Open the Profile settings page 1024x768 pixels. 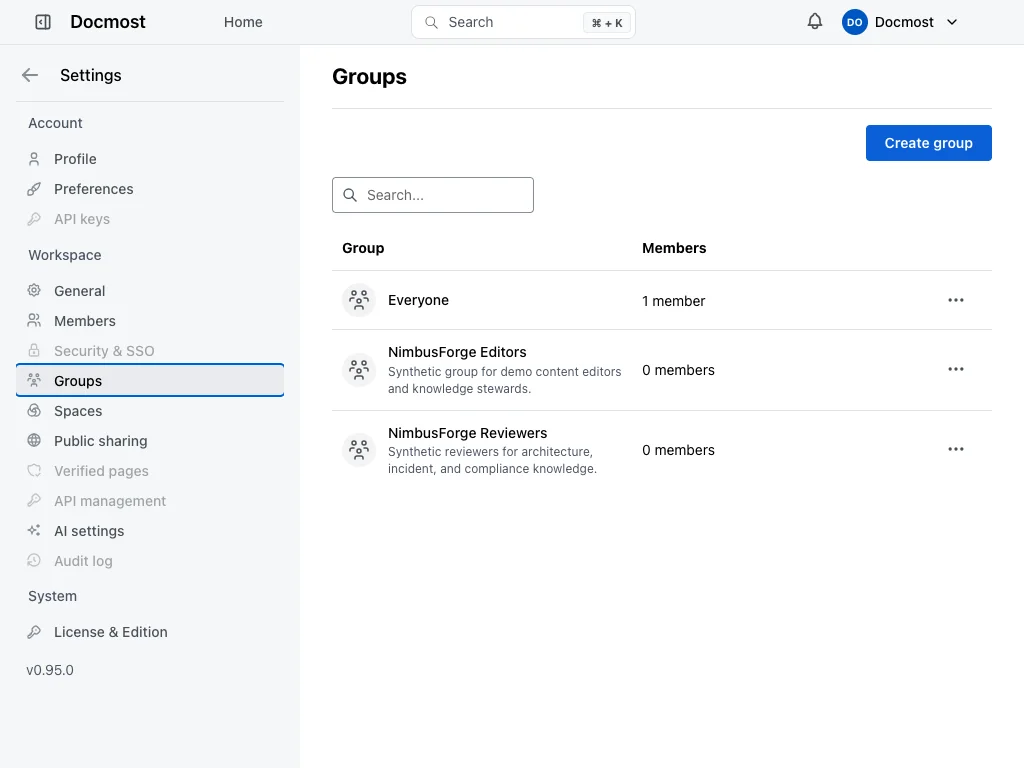[150, 159]
